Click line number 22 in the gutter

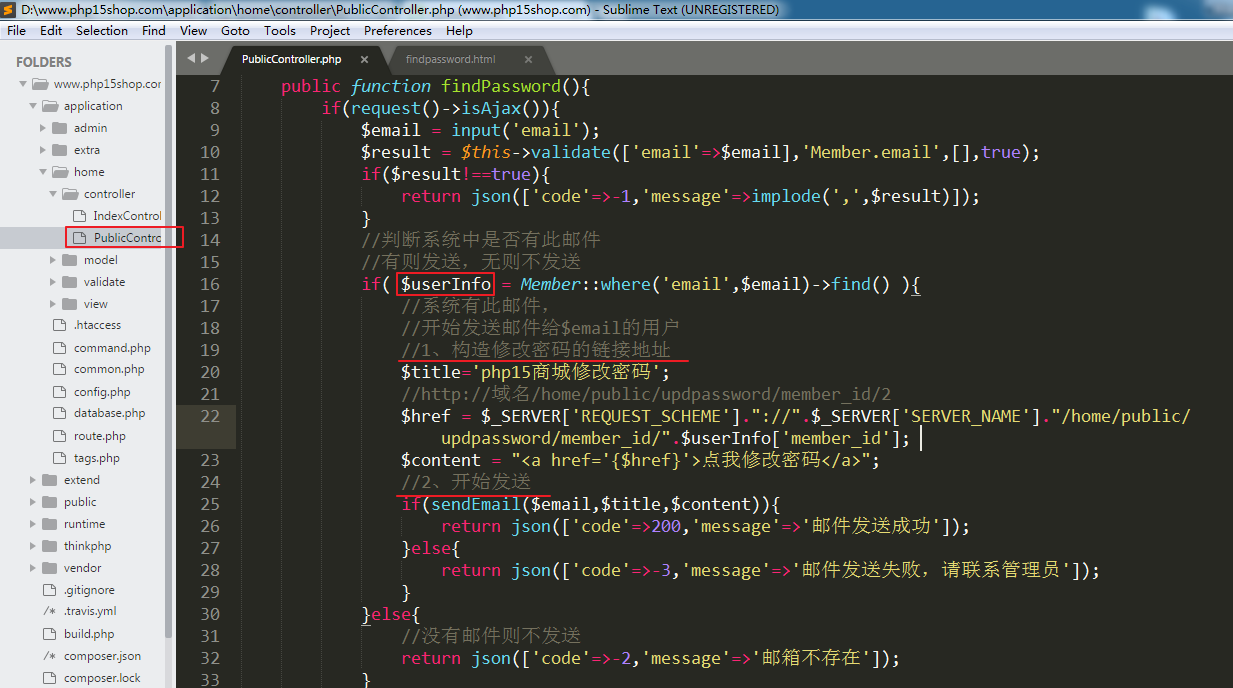209,416
